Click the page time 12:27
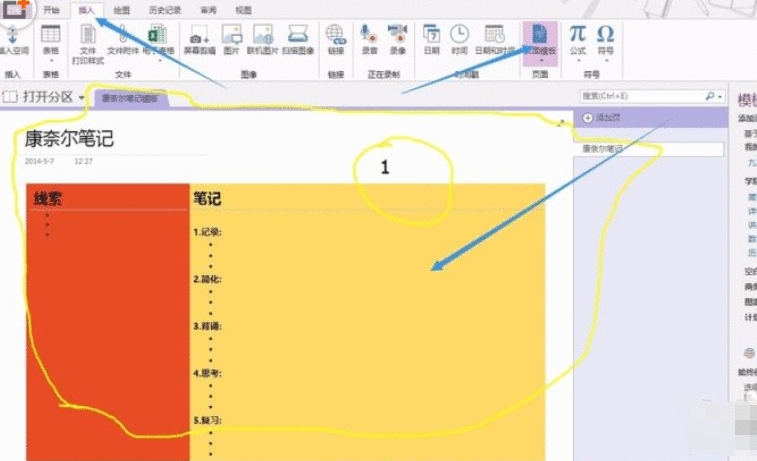Screen dimensions: 757x461 (x=83, y=161)
